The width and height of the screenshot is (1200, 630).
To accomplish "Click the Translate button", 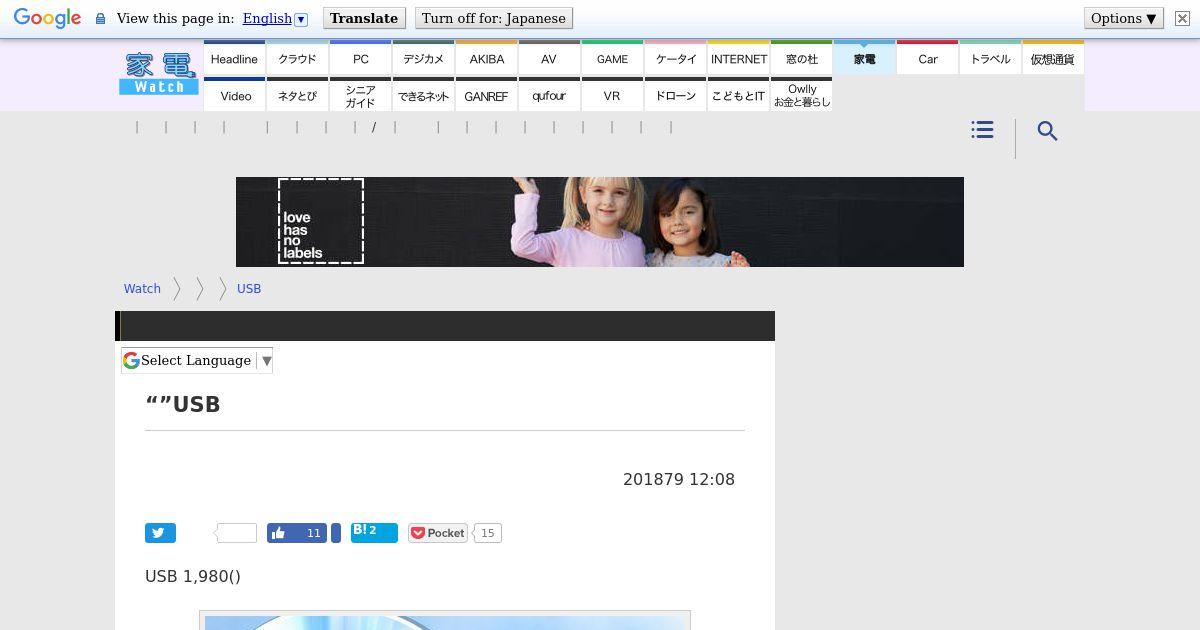I will [x=364, y=18].
